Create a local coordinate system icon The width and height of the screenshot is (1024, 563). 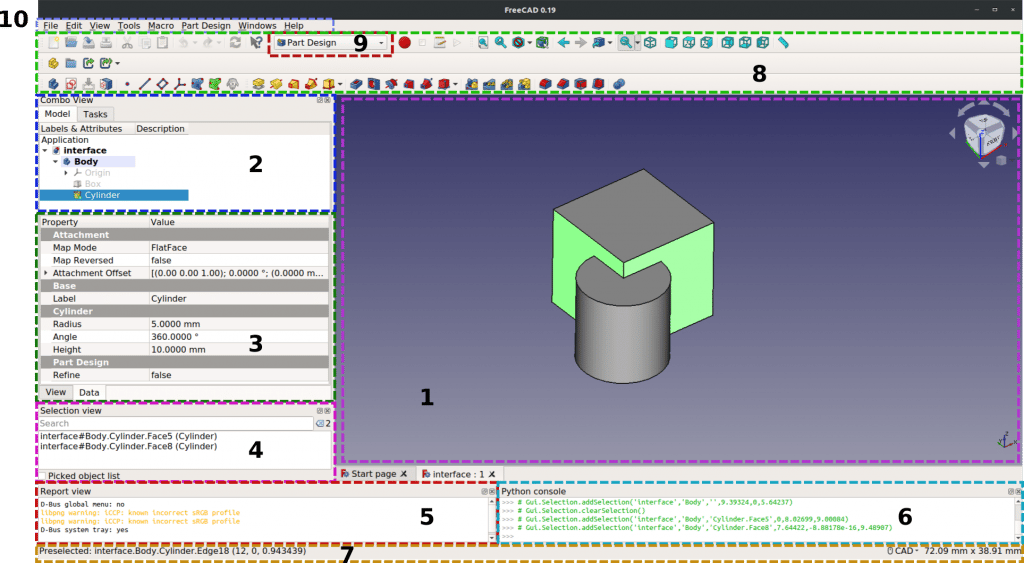(x=180, y=84)
